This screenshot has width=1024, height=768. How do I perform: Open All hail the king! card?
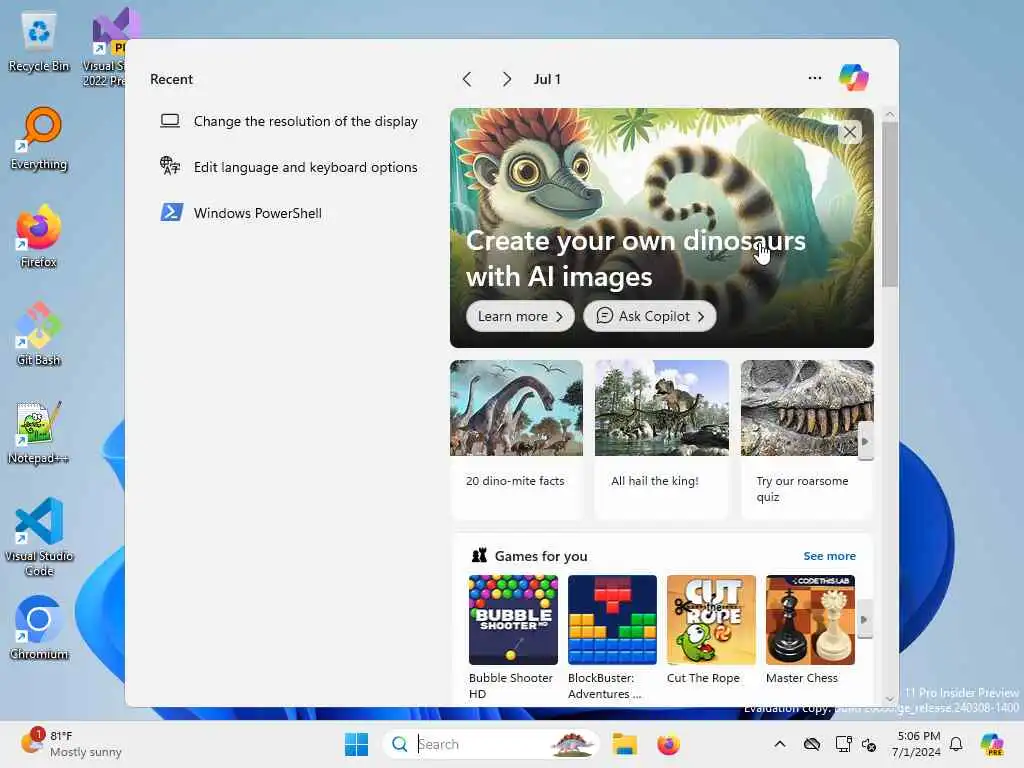click(x=662, y=439)
